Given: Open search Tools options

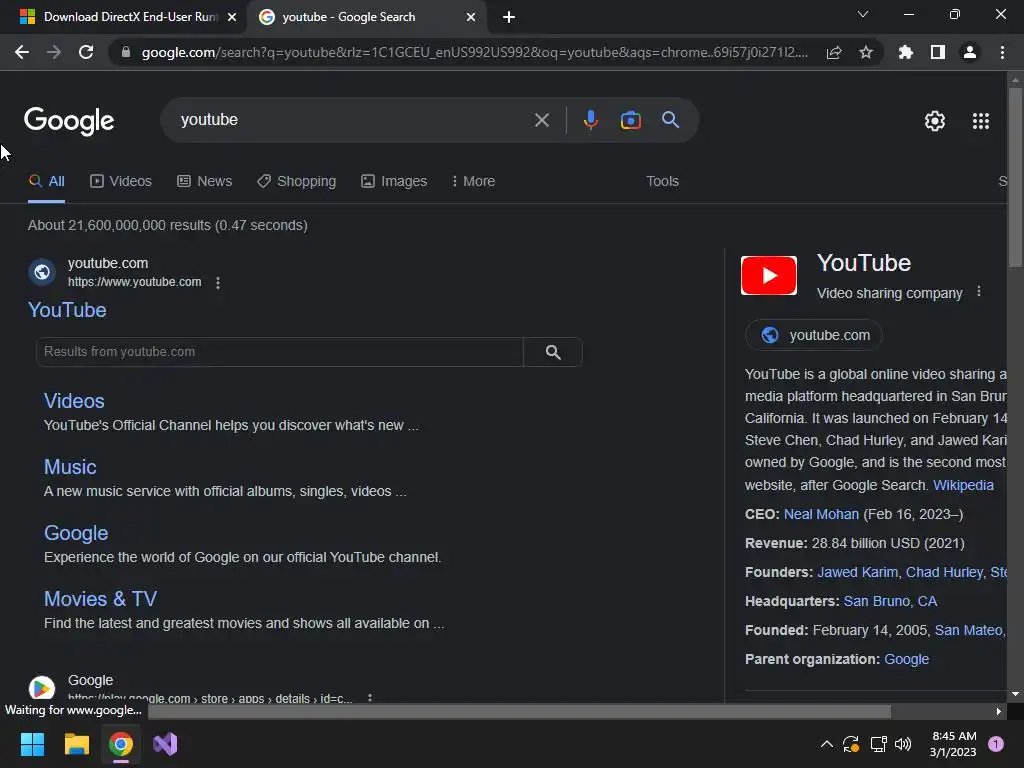Looking at the screenshot, I should click(x=662, y=181).
